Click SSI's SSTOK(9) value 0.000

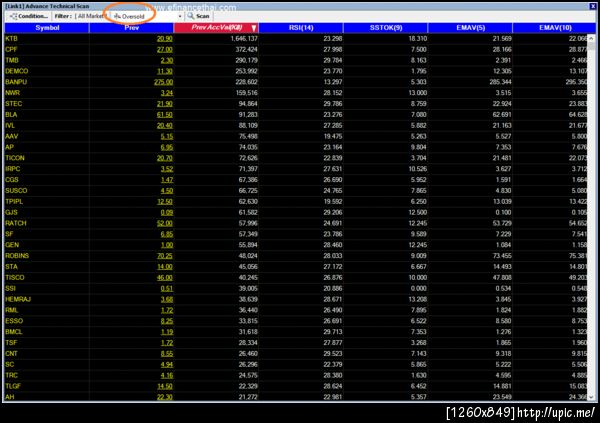point(419,288)
